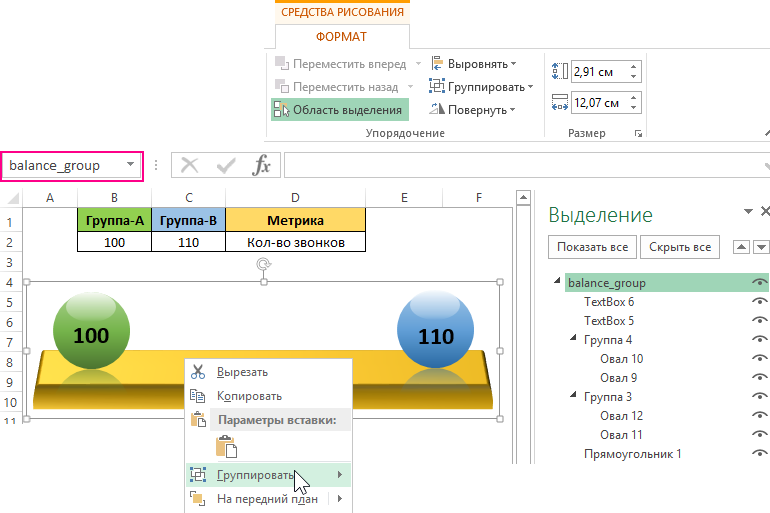This screenshot has width=770, height=513.
Task: Click Скрыть все button
Action: pyautogui.click(x=680, y=247)
